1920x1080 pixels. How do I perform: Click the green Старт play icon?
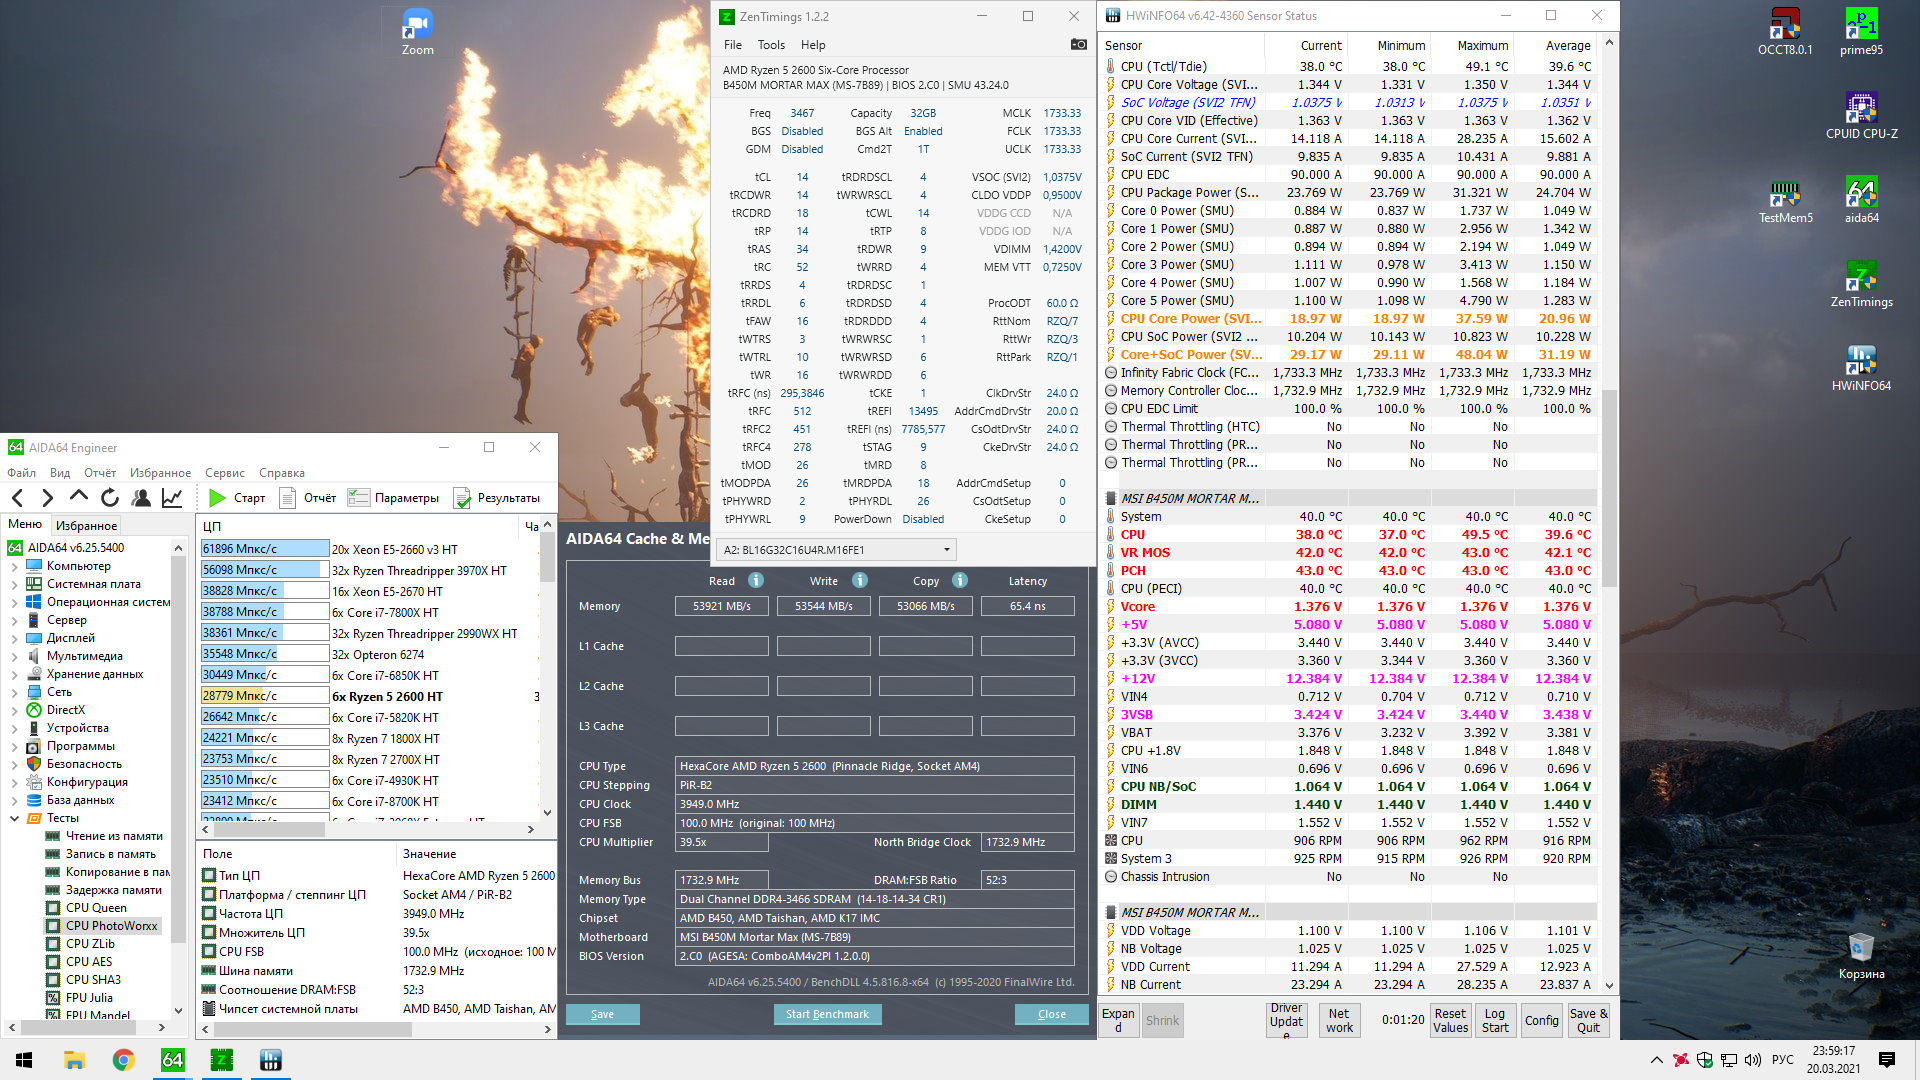(x=217, y=497)
